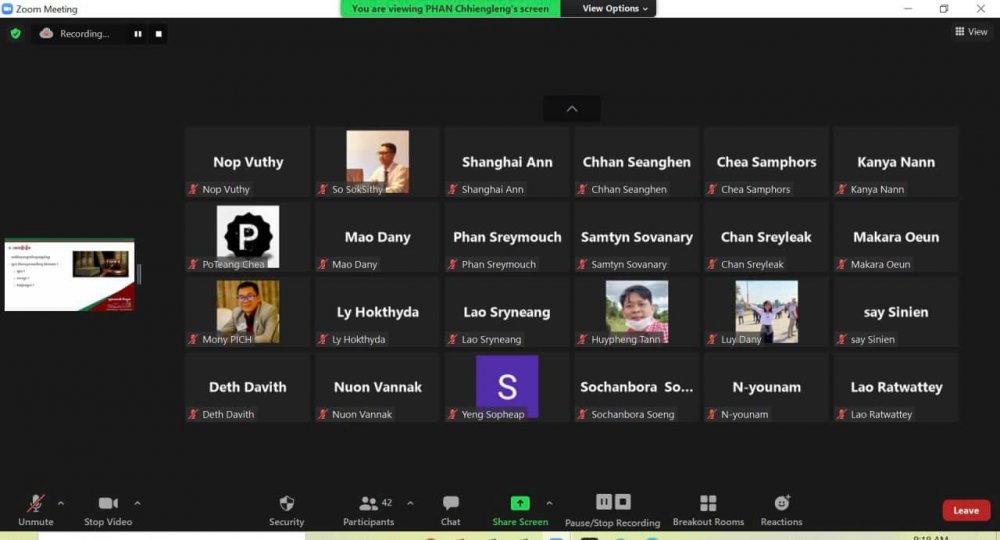Click the Security shield icon
1000x540 pixels.
click(286, 503)
